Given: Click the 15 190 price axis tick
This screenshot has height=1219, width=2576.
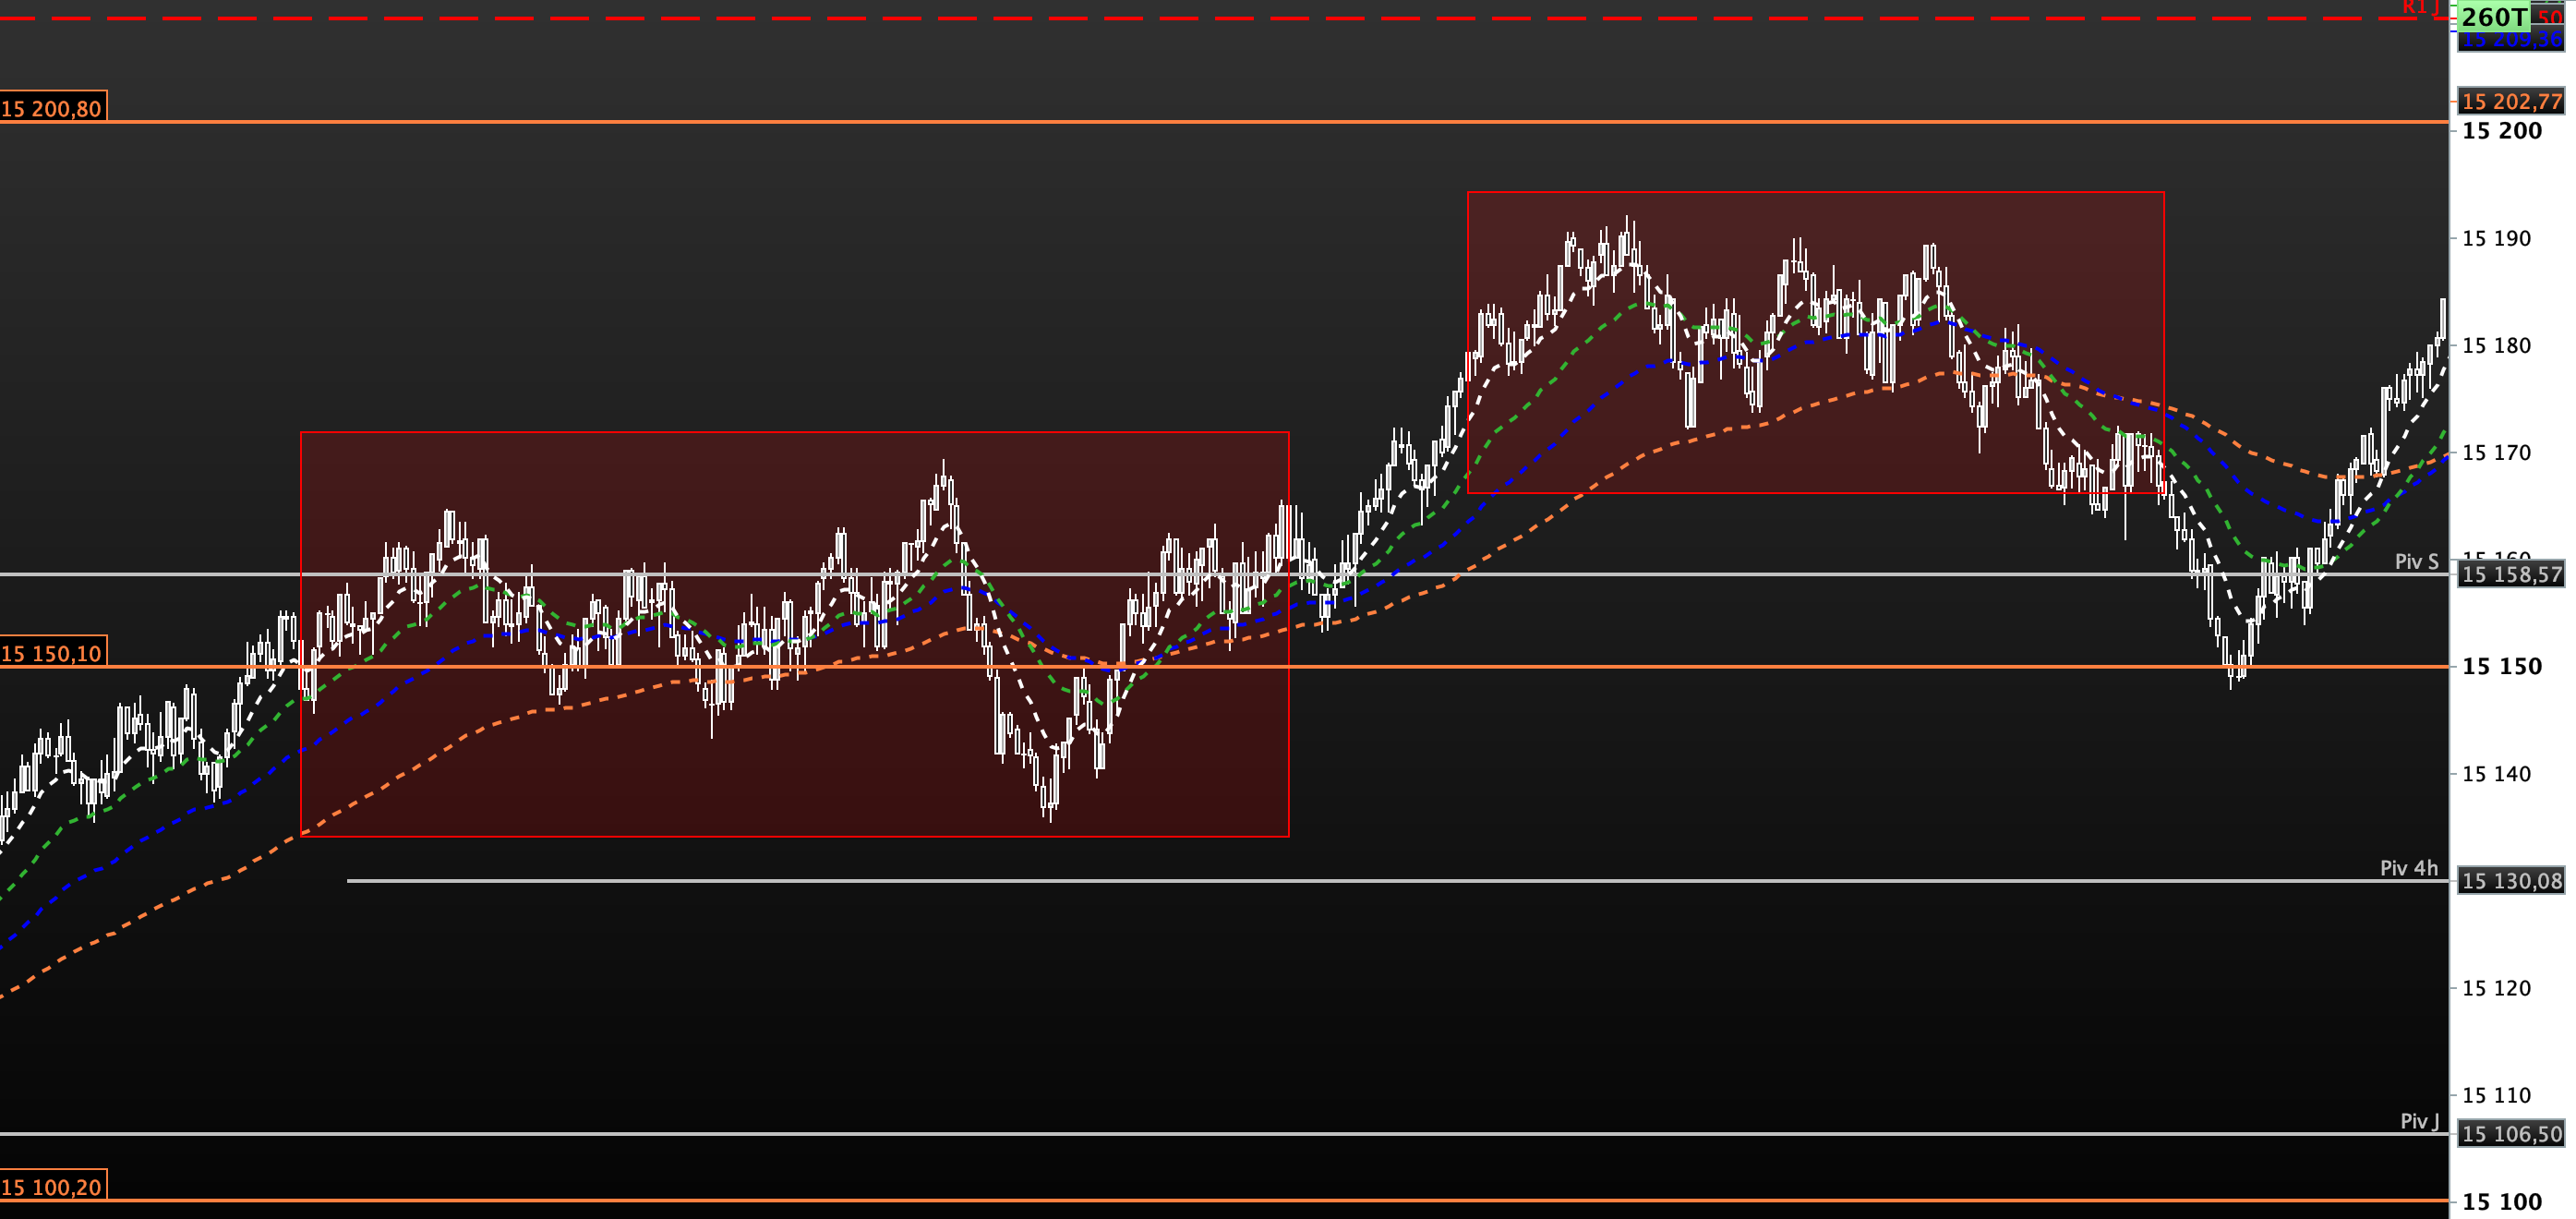Looking at the screenshot, I should (2496, 238).
